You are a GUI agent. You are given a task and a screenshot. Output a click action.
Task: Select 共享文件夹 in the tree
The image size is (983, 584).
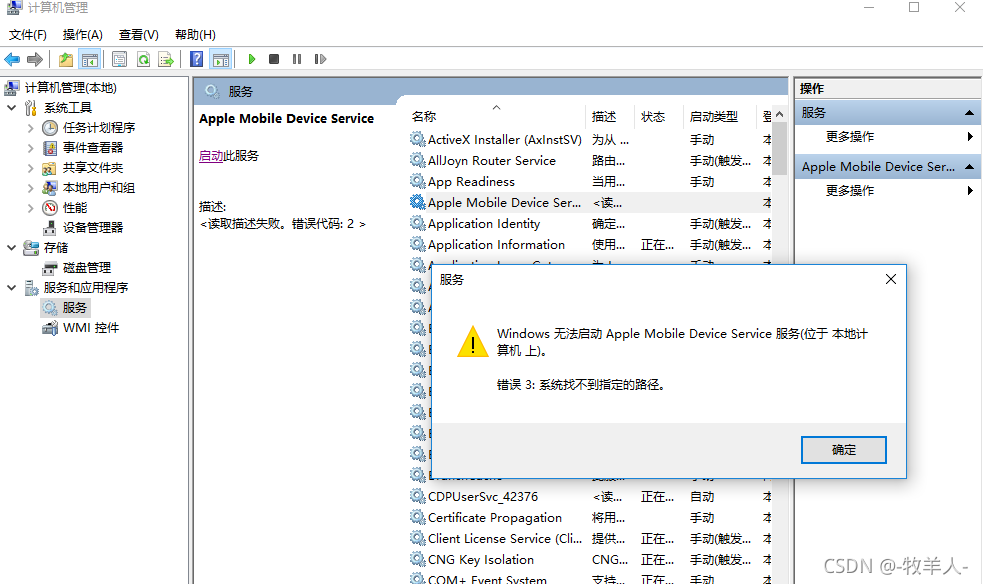[x=93, y=168]
